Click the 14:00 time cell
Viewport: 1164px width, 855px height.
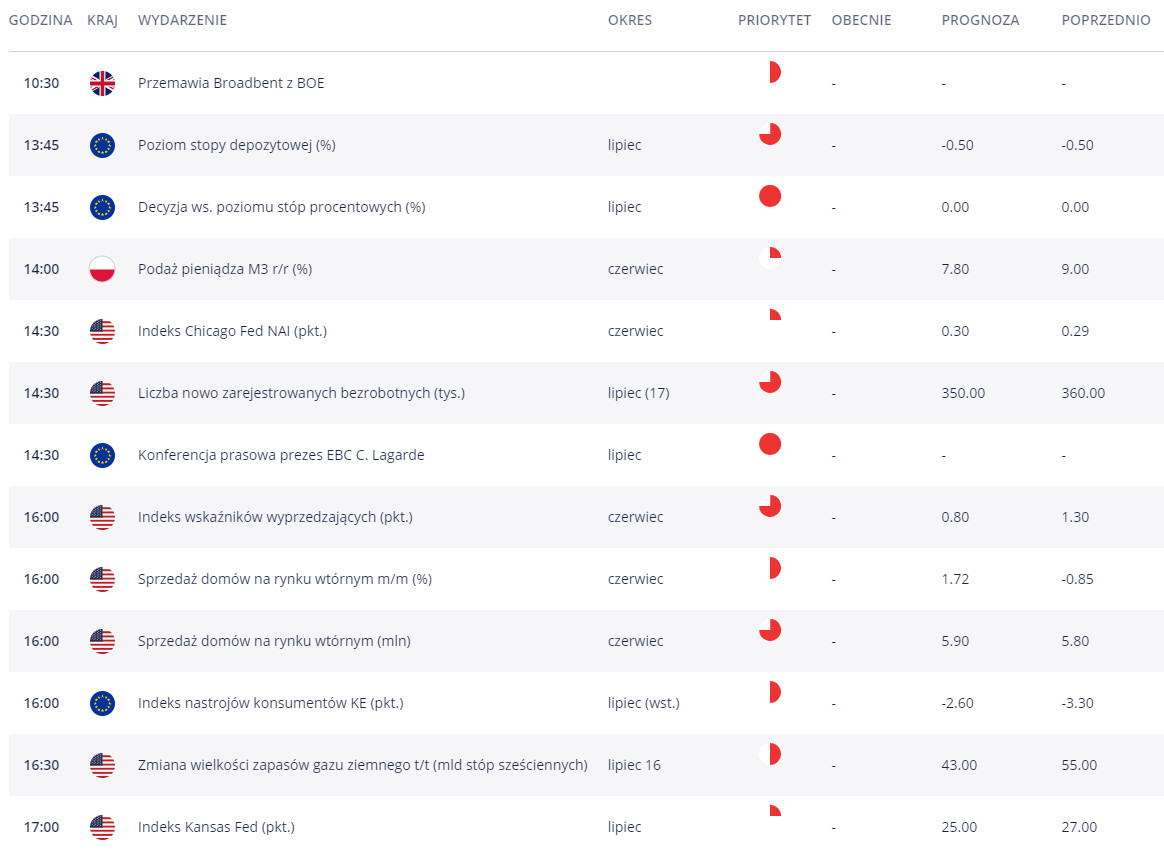[x=42, y=269]
